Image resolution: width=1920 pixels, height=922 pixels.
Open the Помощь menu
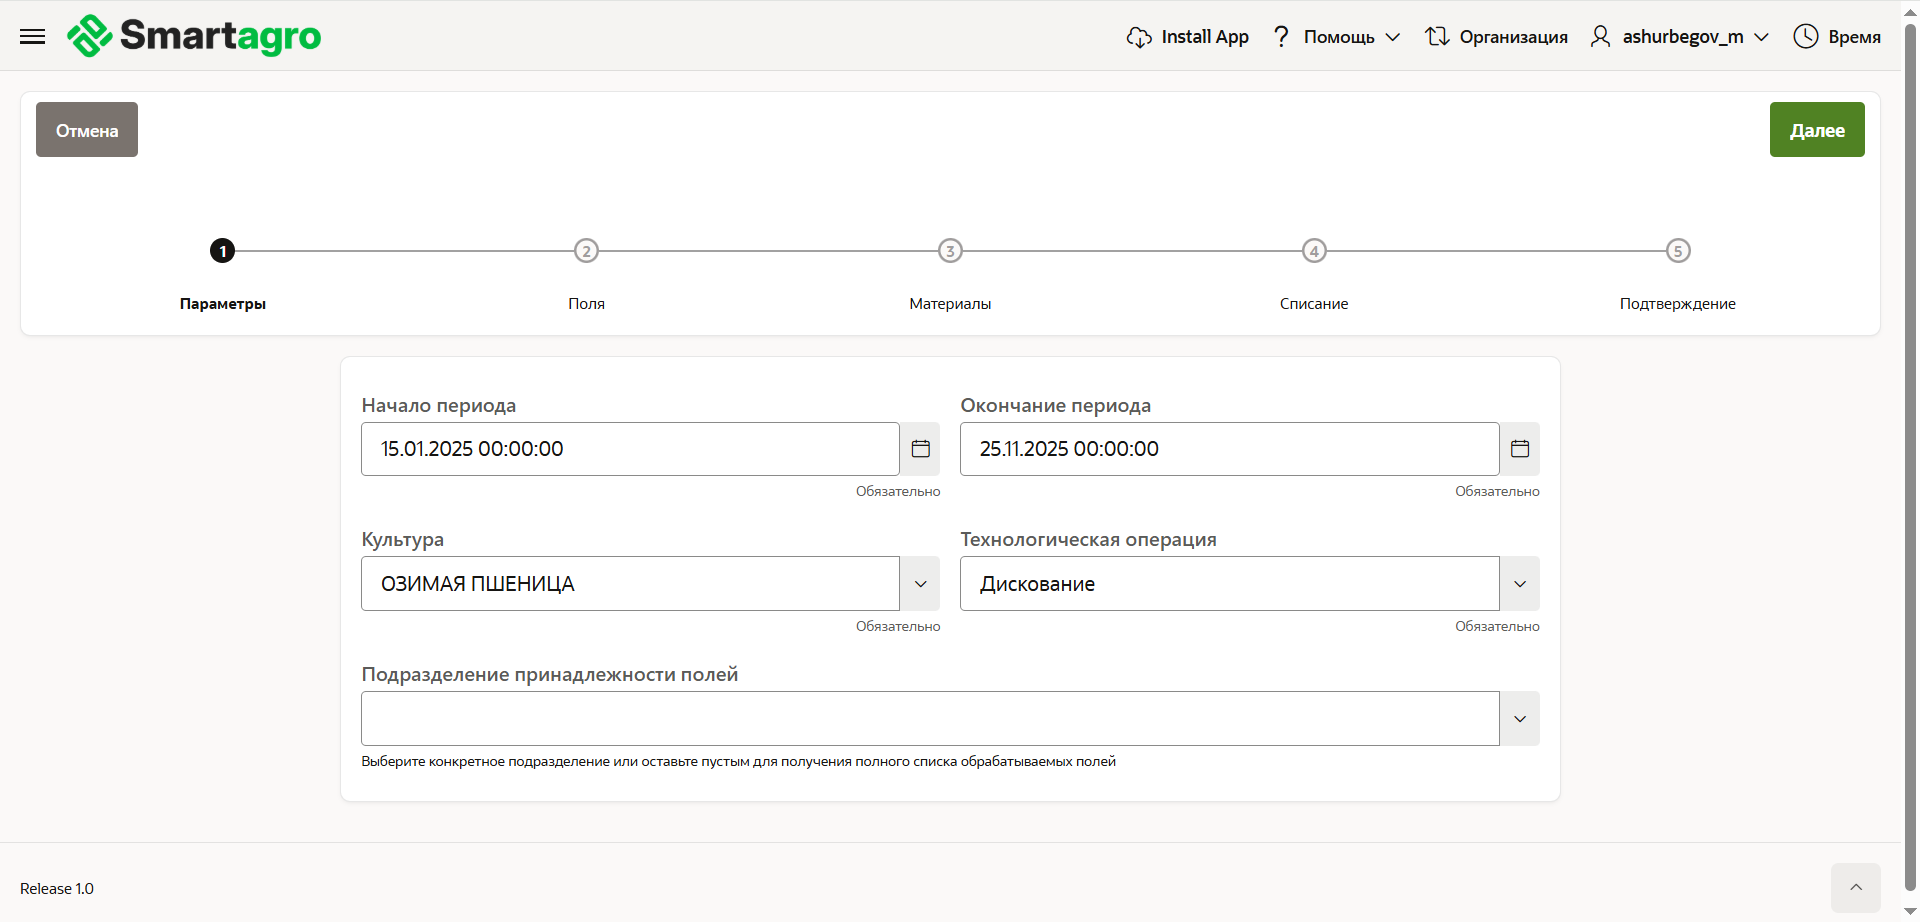tap(1338, 37)
